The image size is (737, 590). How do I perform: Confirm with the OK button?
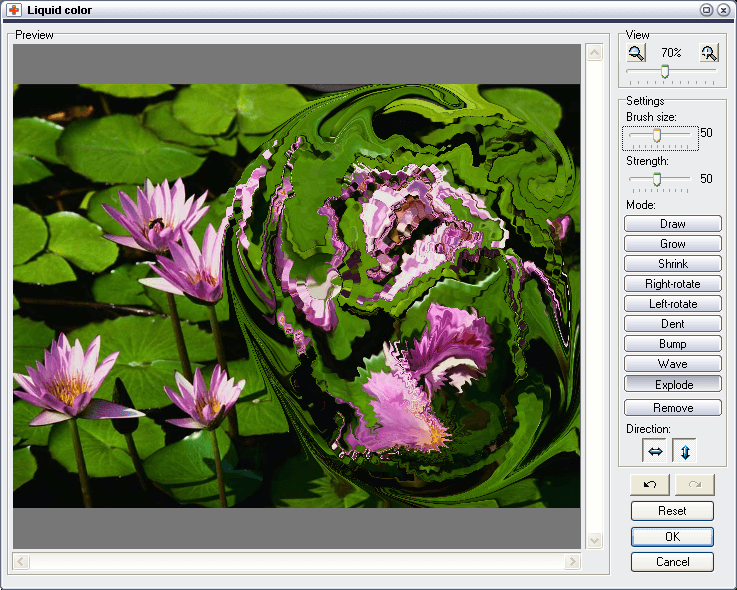pos(672,536)
